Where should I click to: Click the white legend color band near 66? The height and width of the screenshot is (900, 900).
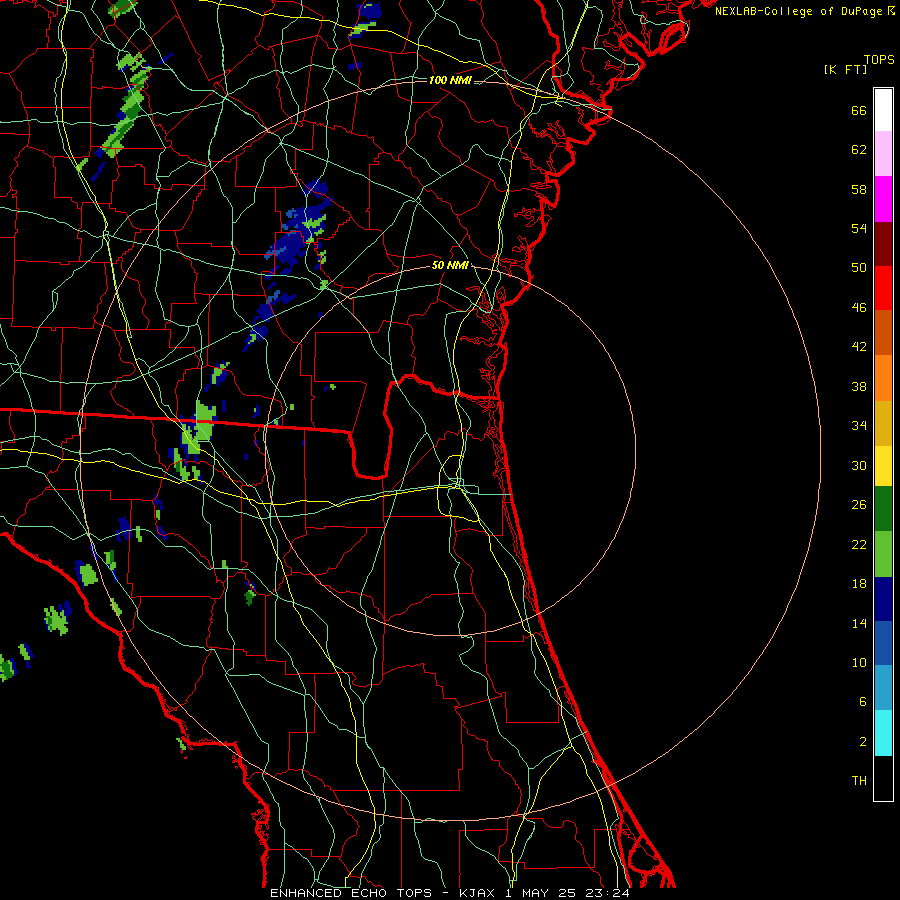pyautogui.click(x=883, y=110)
